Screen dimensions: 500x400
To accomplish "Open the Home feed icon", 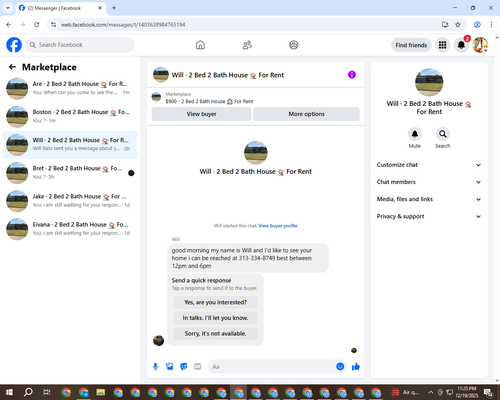I will point(200,45).
